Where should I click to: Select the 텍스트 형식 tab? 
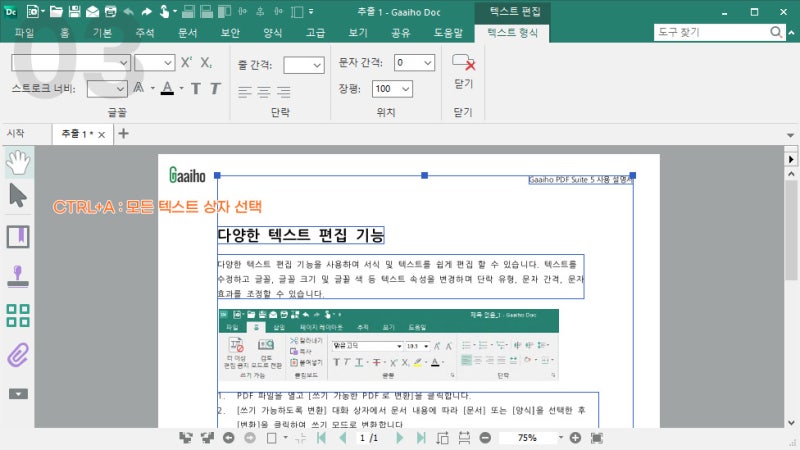coord(512,33)
